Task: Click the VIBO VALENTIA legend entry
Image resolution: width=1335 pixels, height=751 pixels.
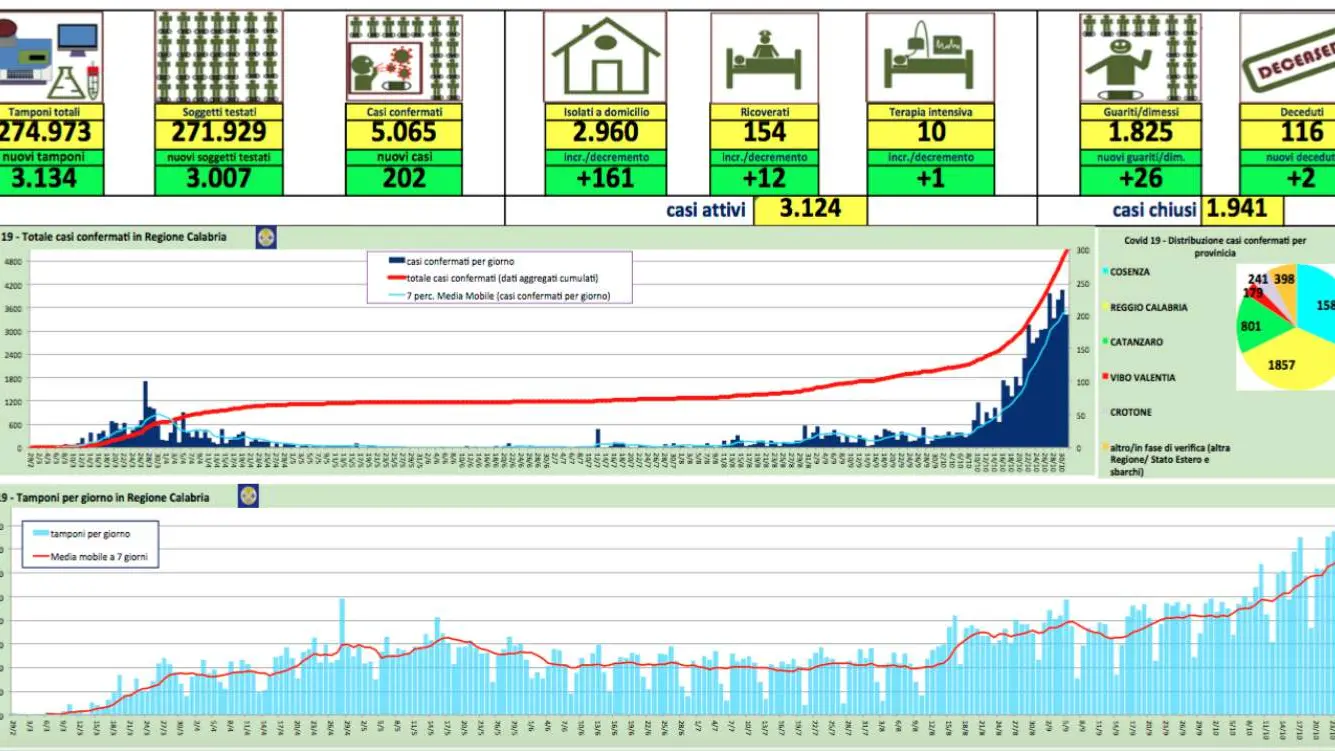Action: coord(1141,378)
